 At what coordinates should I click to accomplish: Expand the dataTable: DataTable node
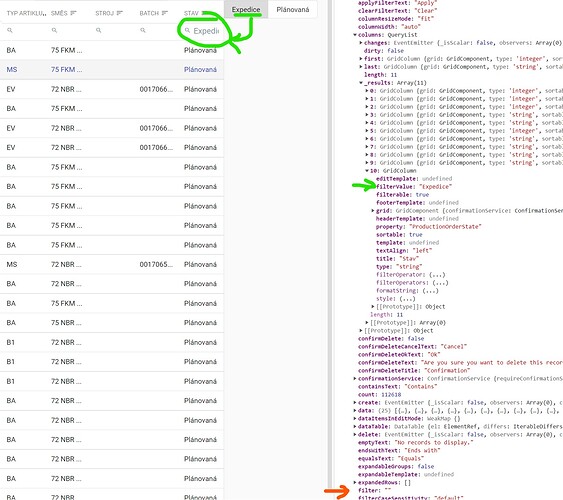tap(355, 426)
